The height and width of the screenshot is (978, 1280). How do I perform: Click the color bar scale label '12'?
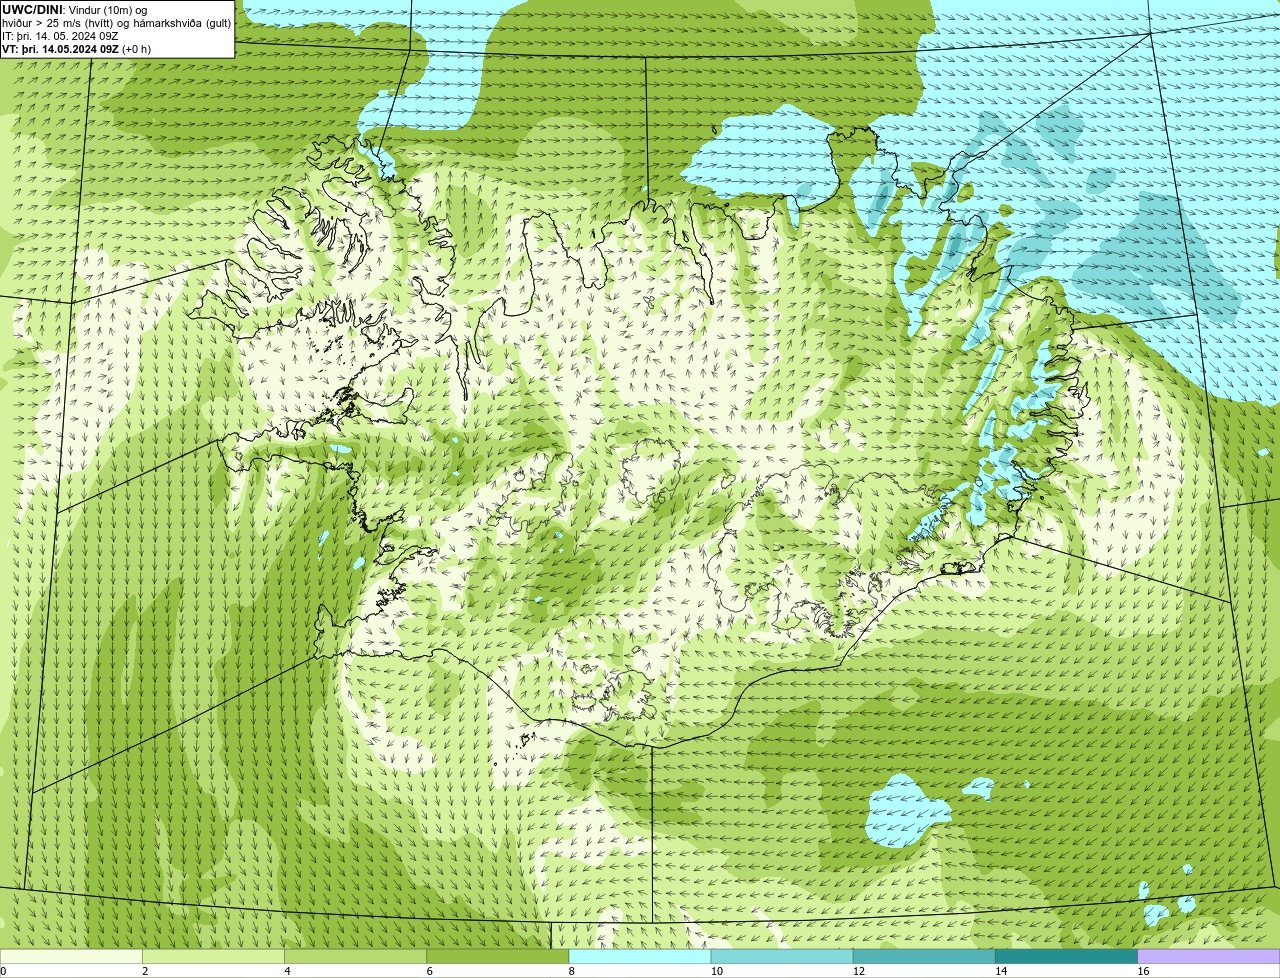pyautogui.click(x=859, y=971)
